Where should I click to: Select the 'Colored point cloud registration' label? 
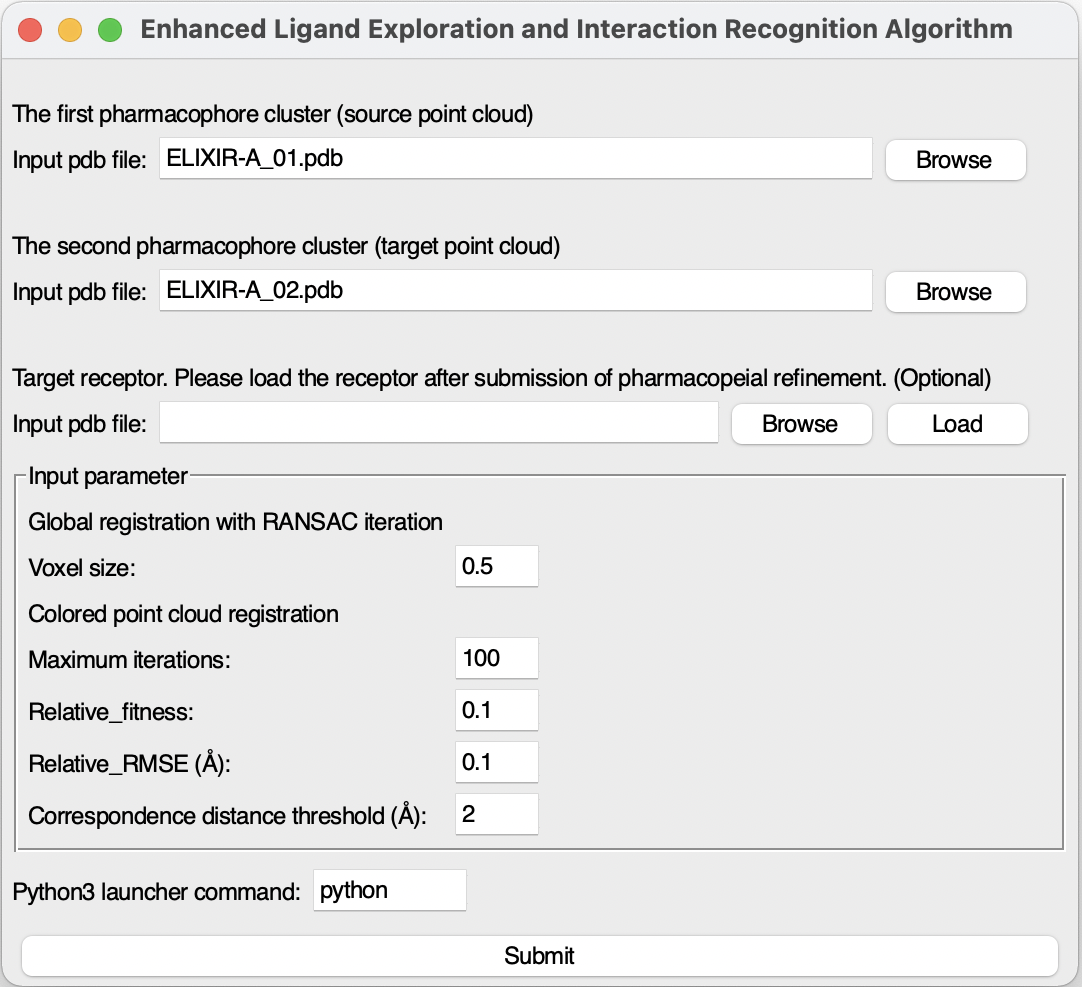tap(184, 614)
